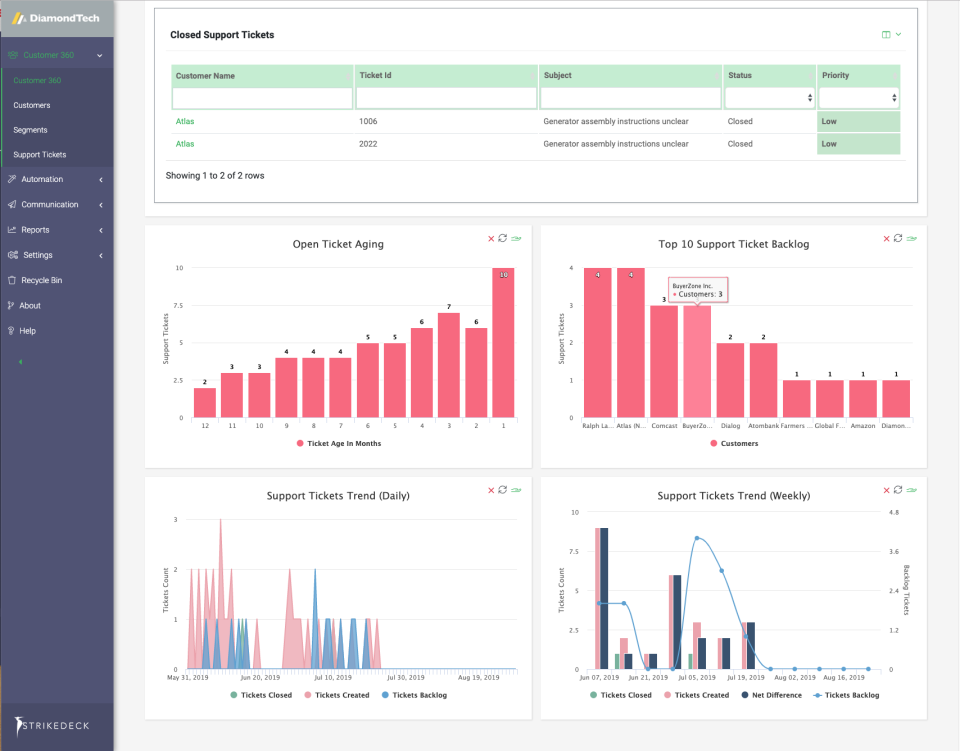Open the Customer 360 submenu item
The width and height of the screenshot is (960, 751).
[37, 80]
